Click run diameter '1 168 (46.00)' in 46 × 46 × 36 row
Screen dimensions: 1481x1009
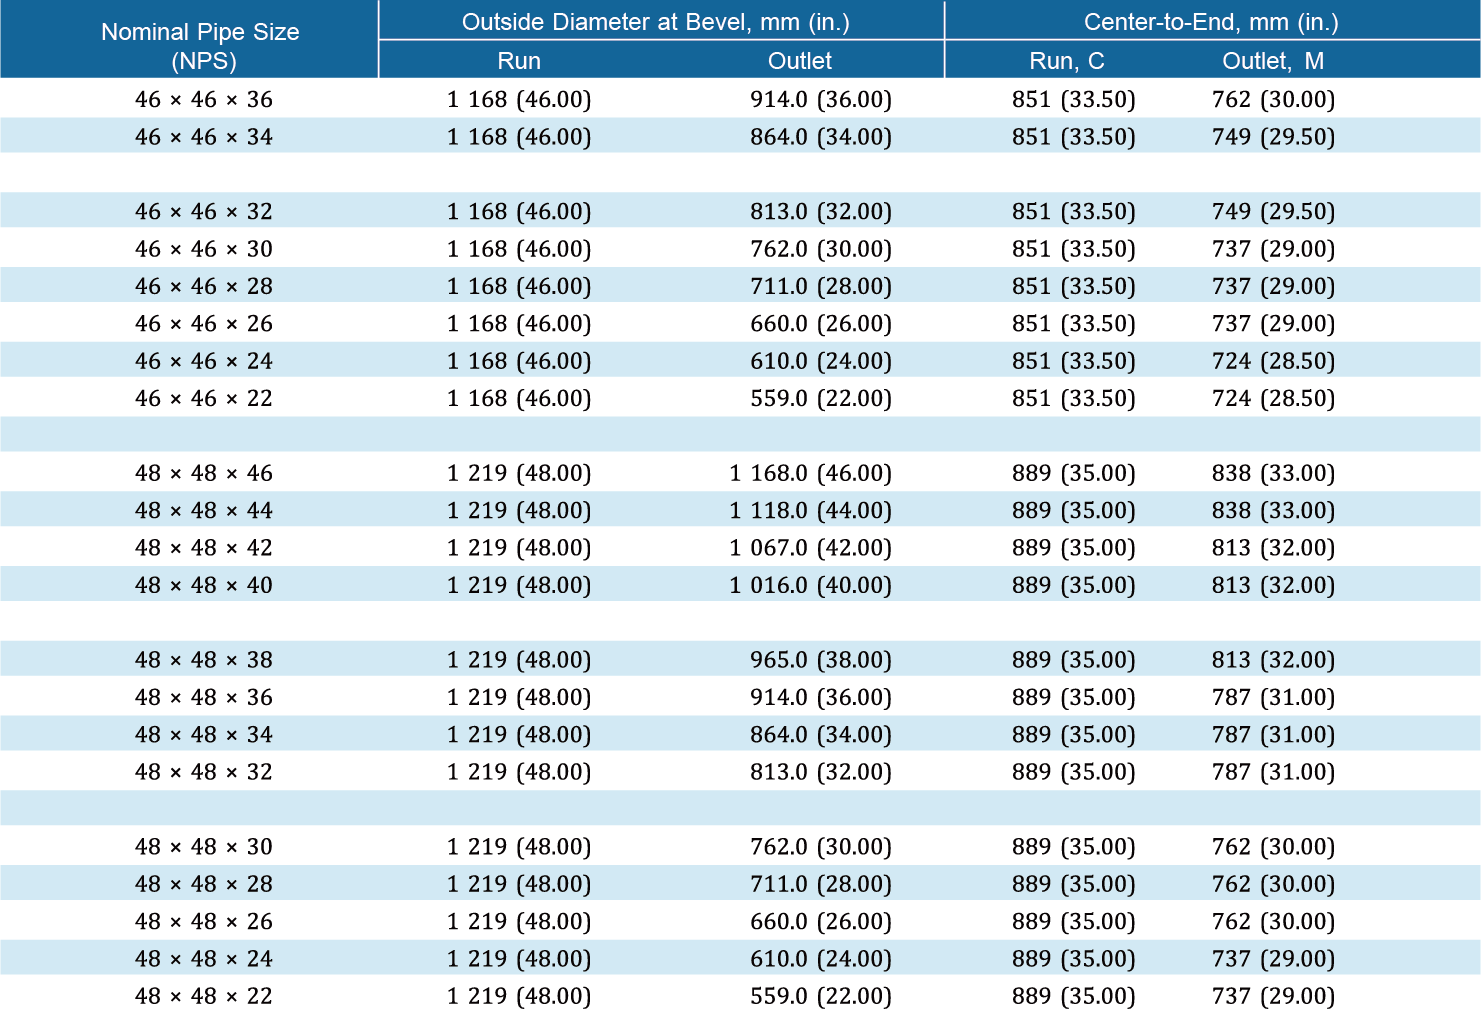pyautogui.click(x=519, y=100)
